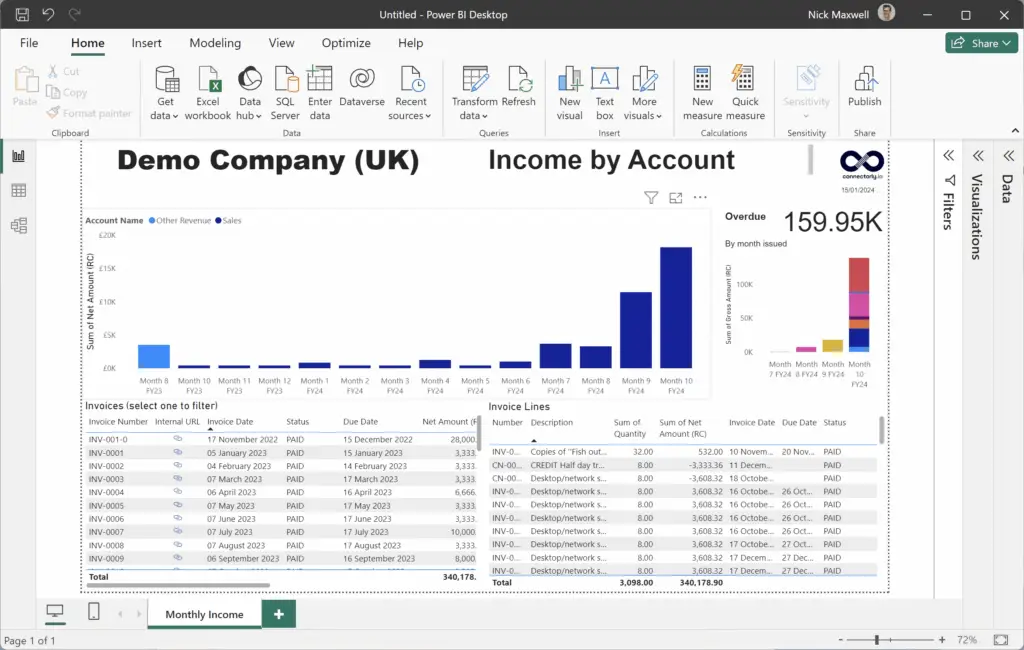Open the Modeling ribbon tab
Viewport: 1024px width, 650px height.
click(215, 43)
